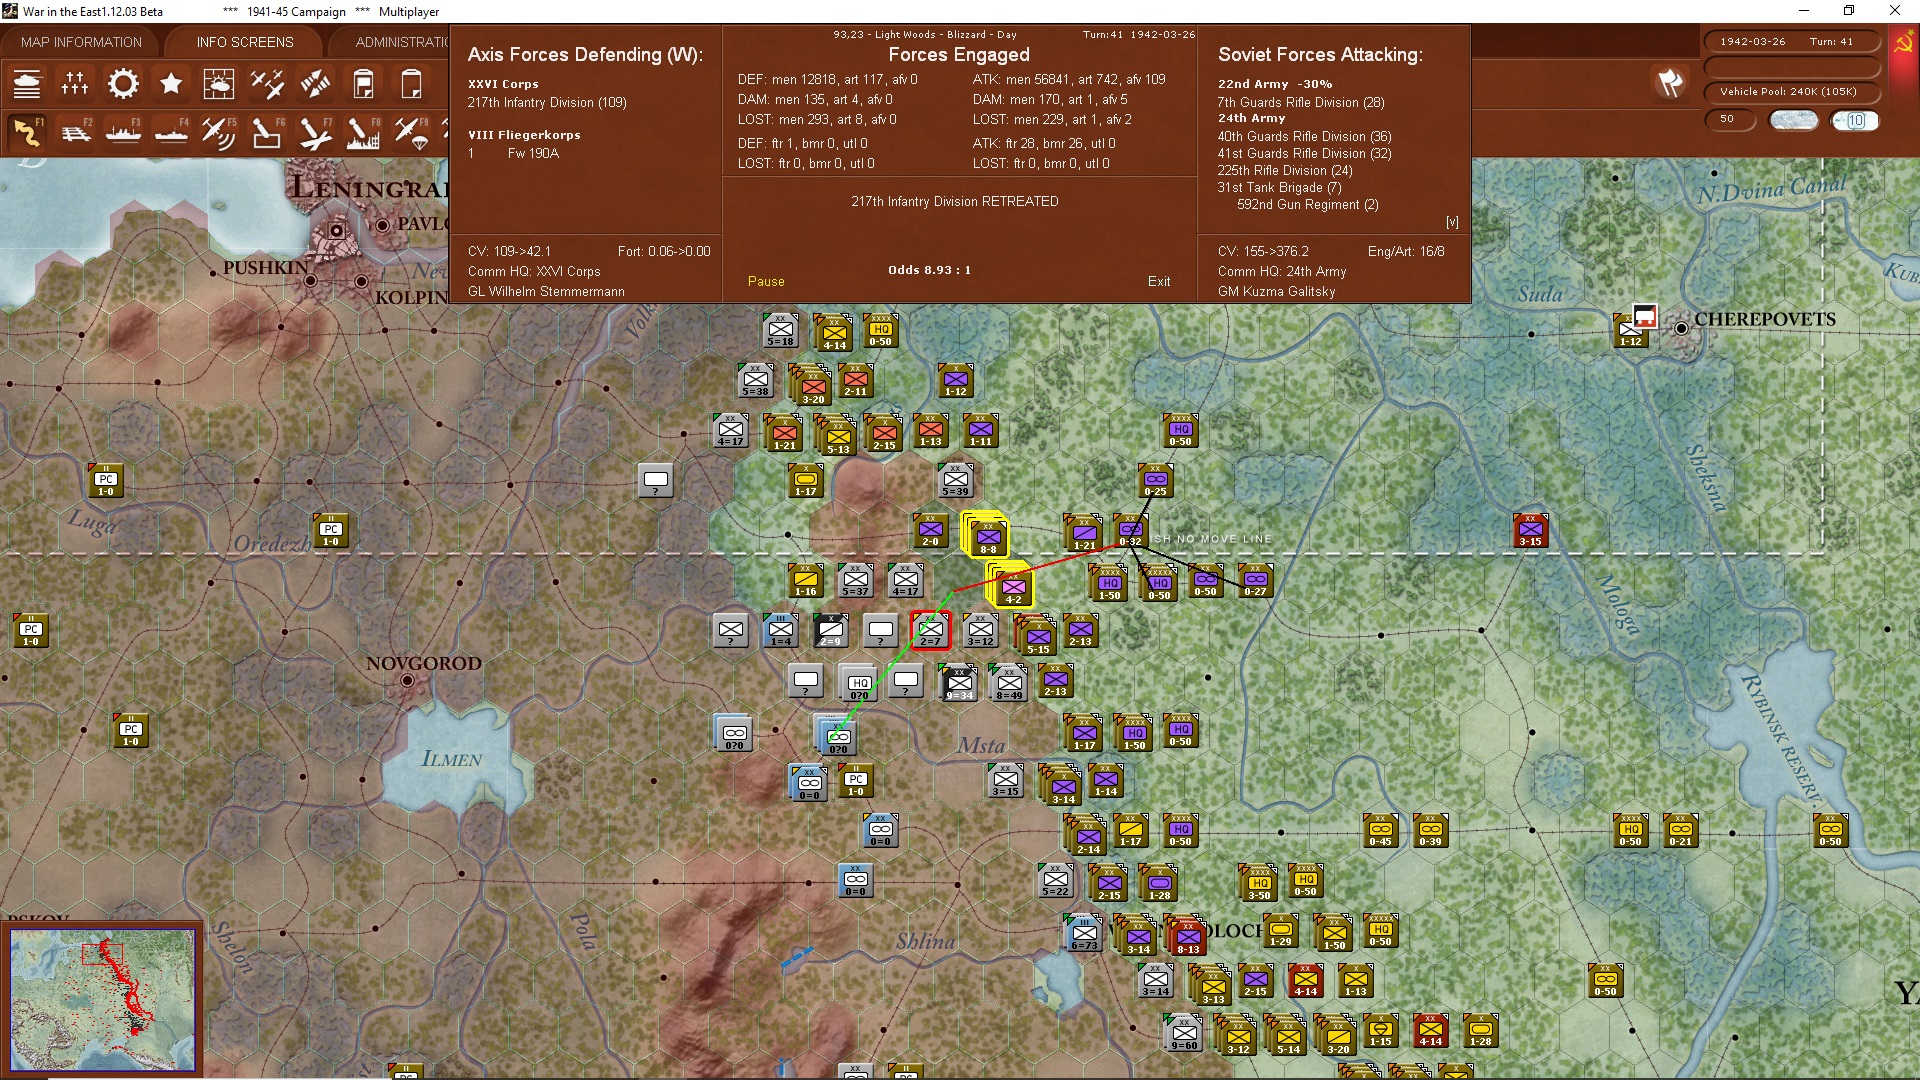Click the star victory screen icon
The width and height of the screenshot is (1920, 1080).
[x=171, y=84]
